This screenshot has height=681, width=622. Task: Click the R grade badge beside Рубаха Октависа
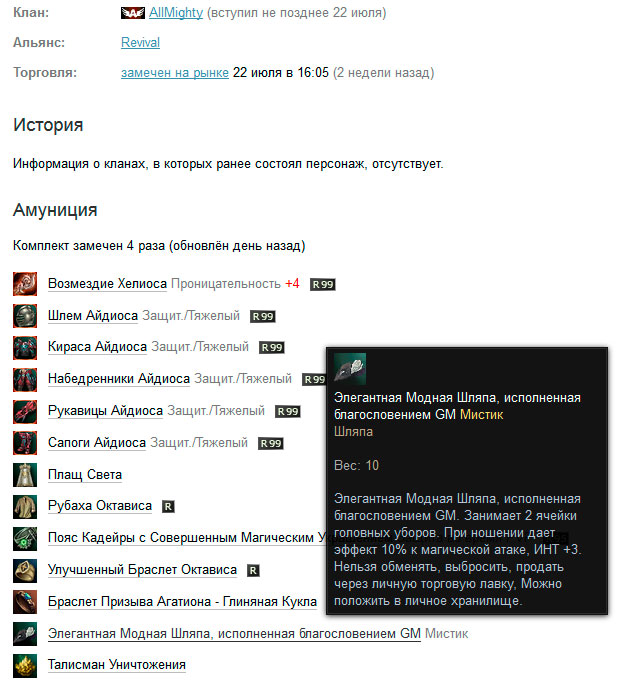coord(168,507)
